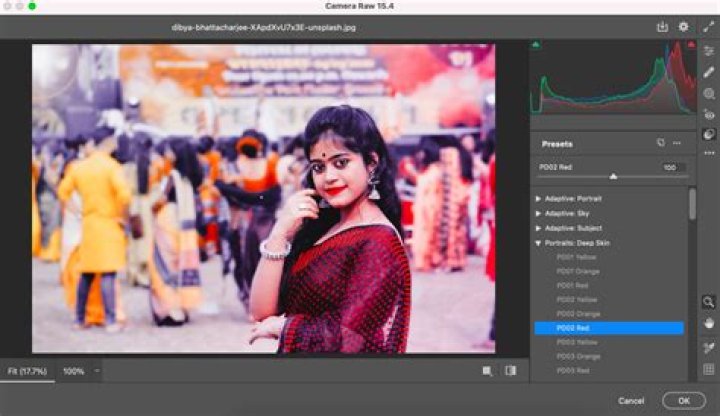
Task: Collapse the Portraits: Deep Skin group
Action: [539, 243]
